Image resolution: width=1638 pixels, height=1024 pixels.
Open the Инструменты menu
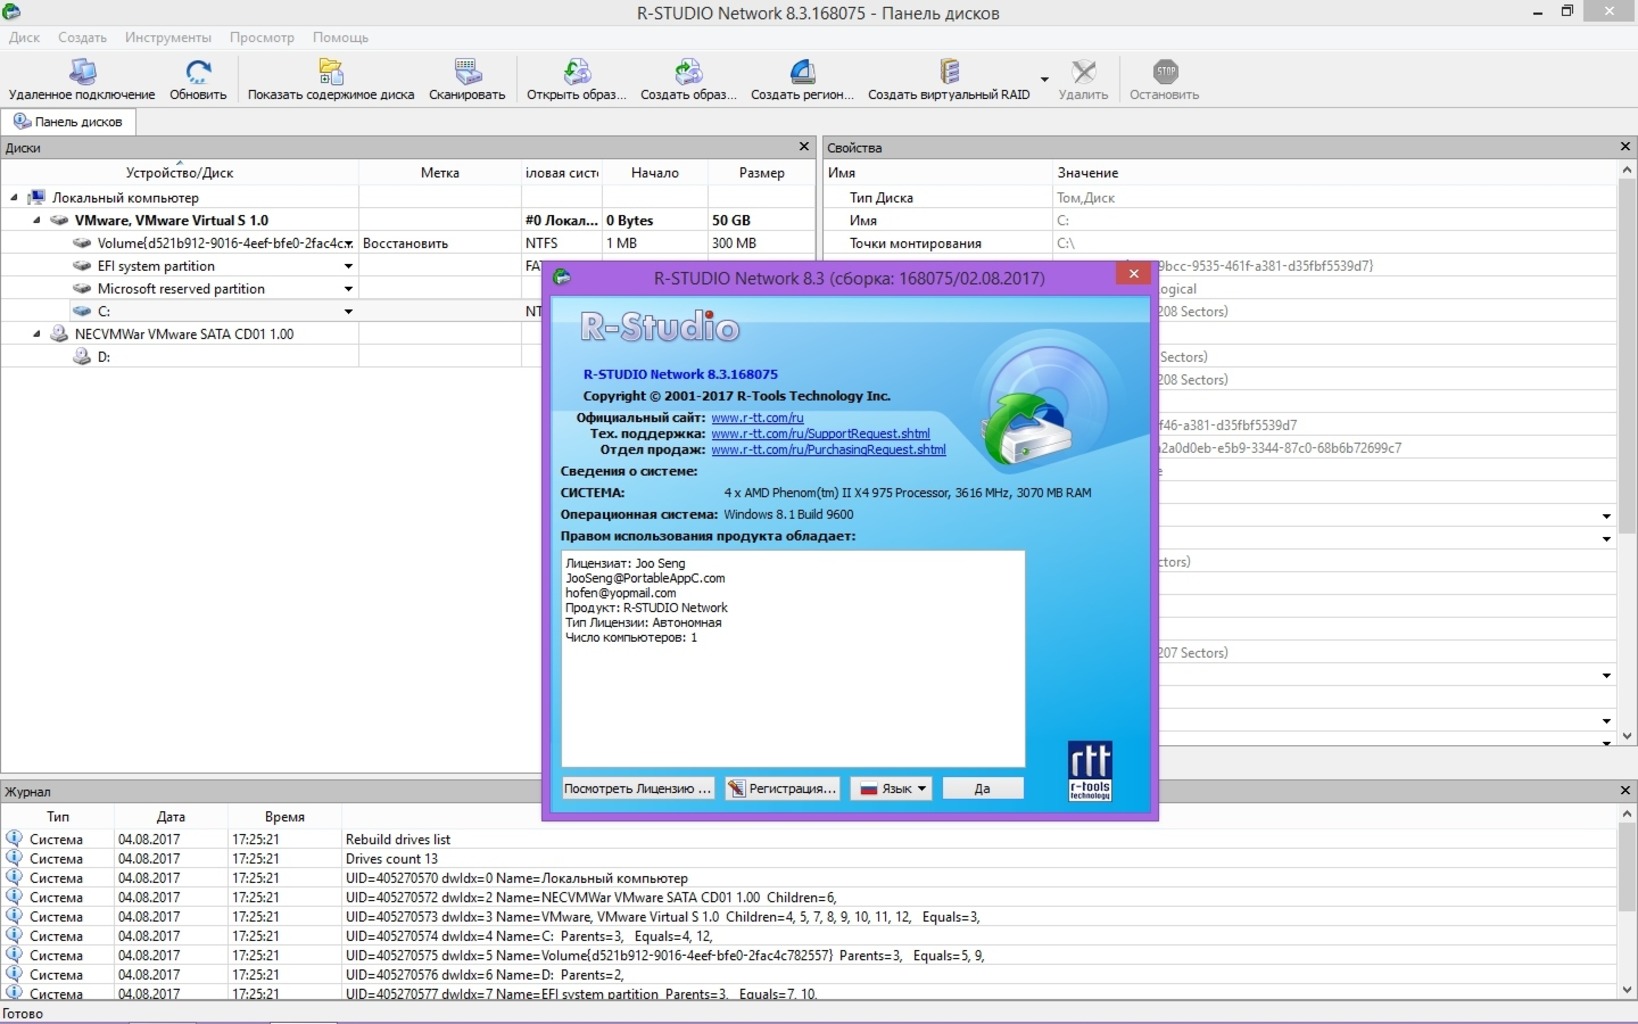168,37
